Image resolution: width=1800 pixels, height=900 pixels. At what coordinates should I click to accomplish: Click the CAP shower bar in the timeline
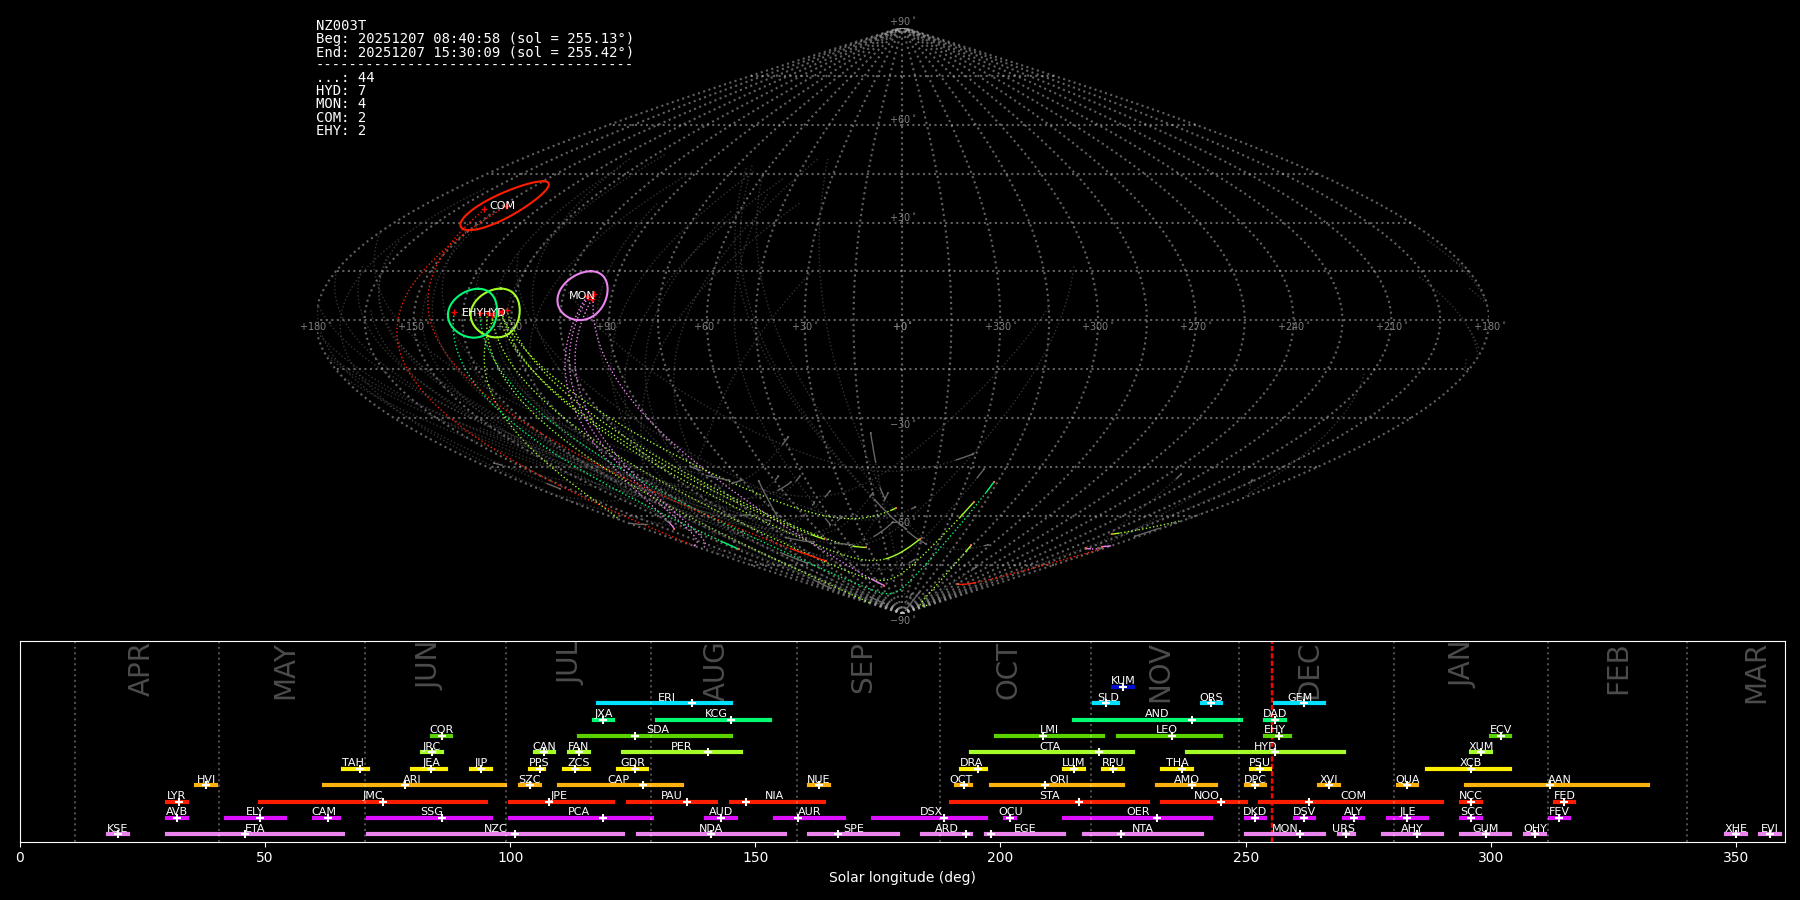(620, 785)
